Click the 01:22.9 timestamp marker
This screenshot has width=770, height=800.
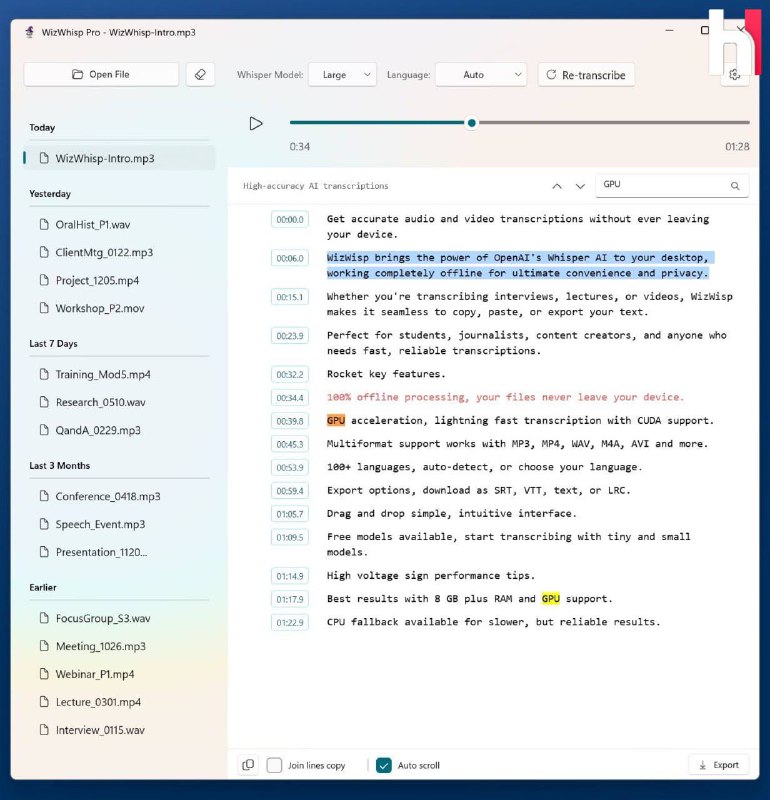290,623
